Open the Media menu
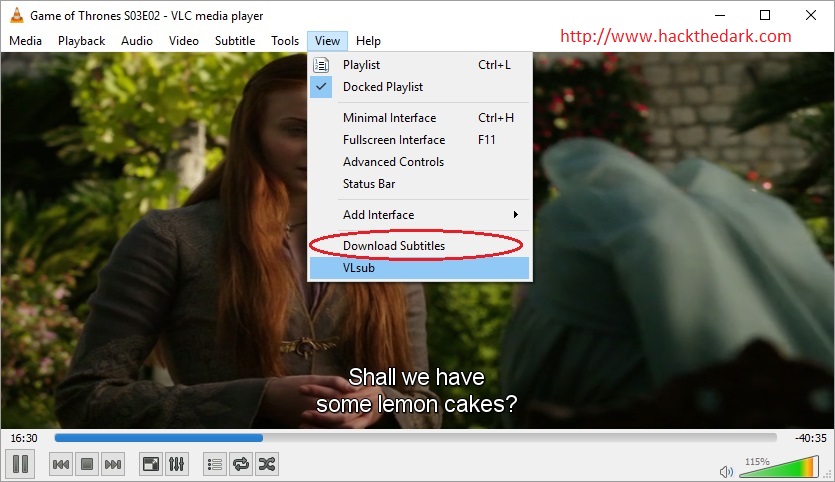 [x=26, y=41]
